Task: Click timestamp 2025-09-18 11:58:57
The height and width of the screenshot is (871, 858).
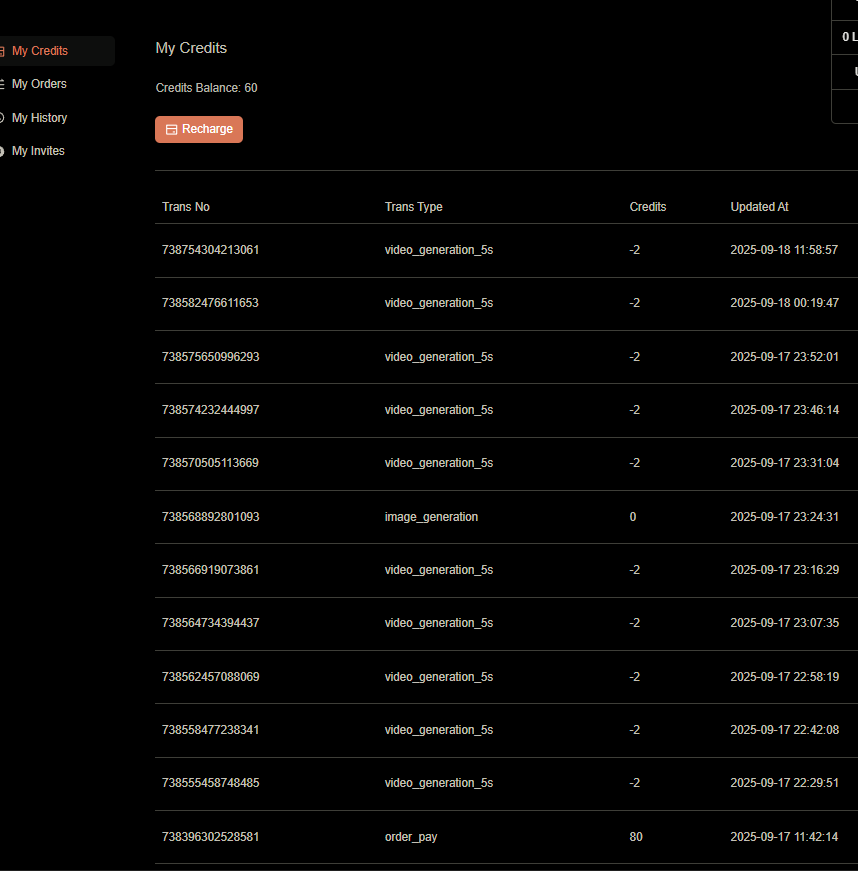Action: pos(784,250)
